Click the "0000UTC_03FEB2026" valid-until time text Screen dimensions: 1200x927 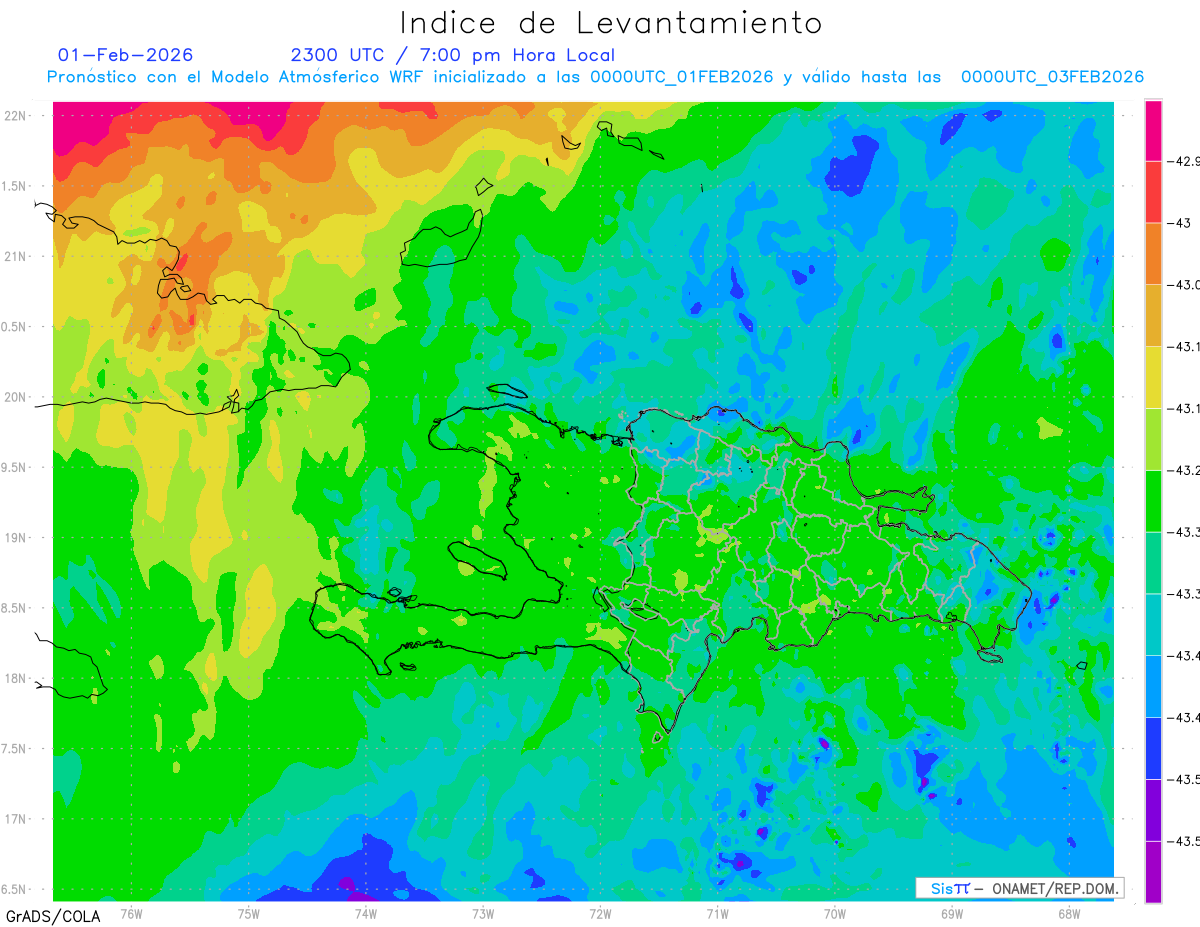click(x=1052, y=77)
